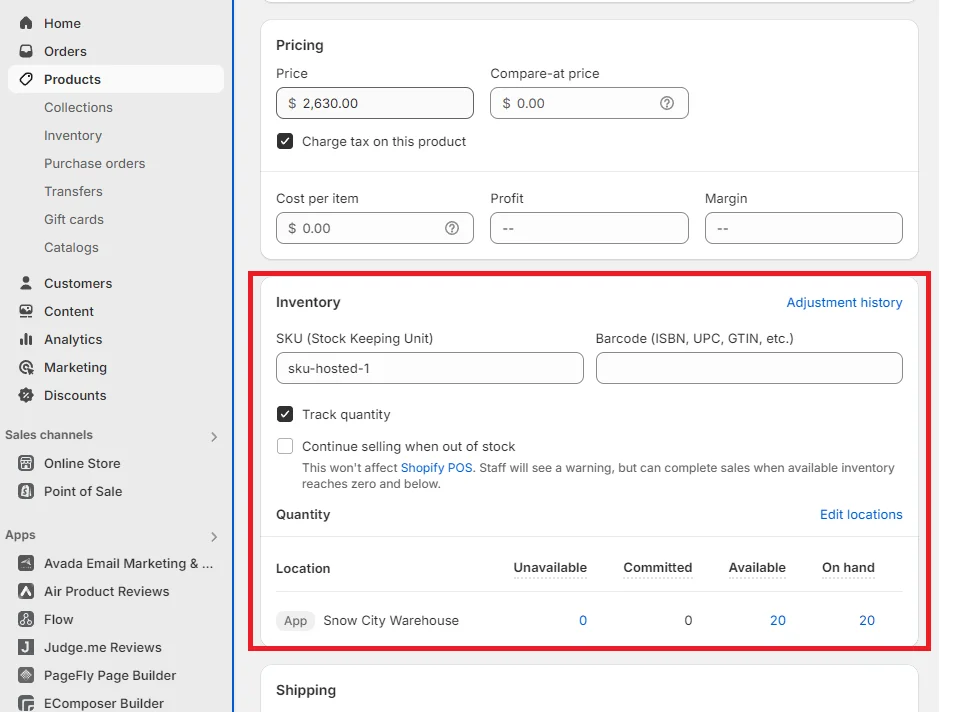Click the Air Product Reviews app icon
Image resolution: width=959 pixels, height=712 pixels.
coord(26,591)
